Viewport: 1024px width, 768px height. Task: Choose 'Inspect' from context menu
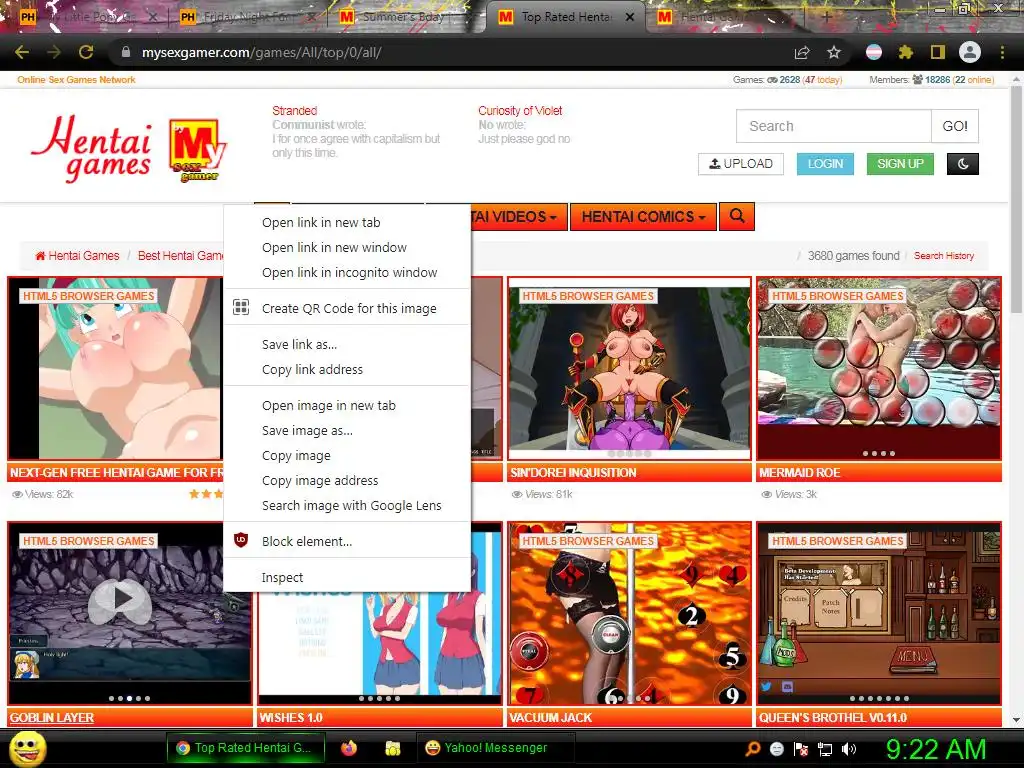pos(347,577)
